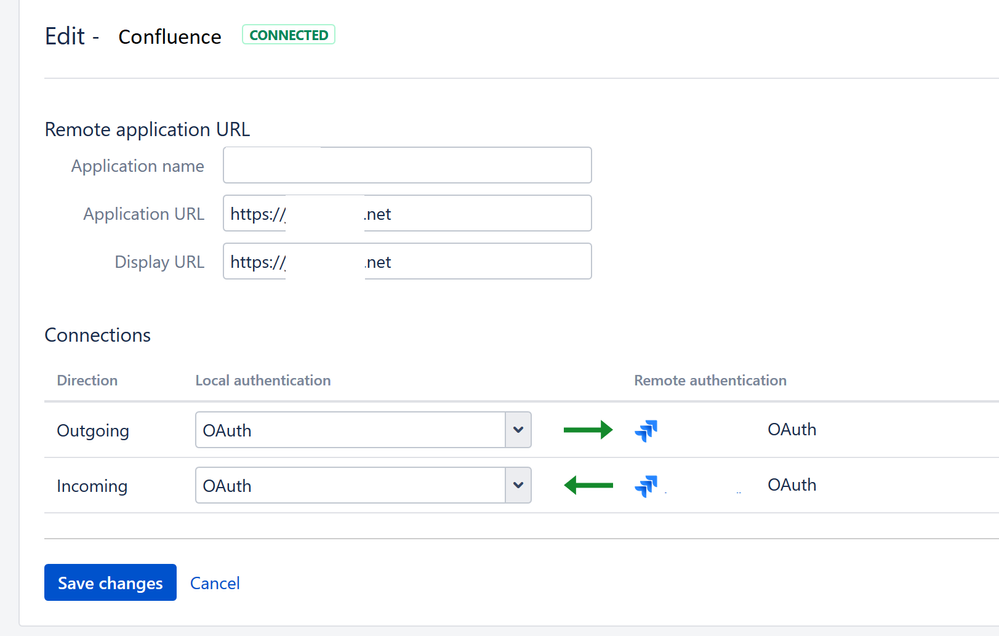Focus the Display URL field
The height and width of the screenshot is (636, 999).
[x=407, y=261]
